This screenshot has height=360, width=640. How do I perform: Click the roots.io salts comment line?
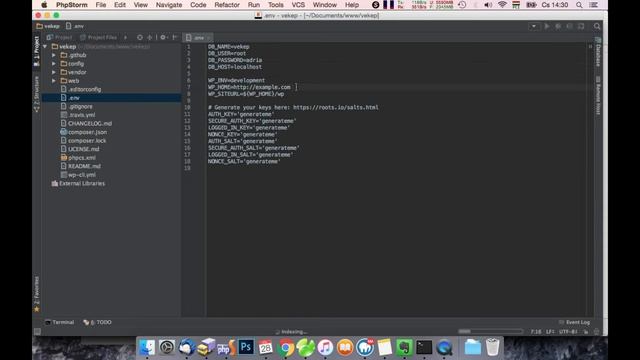click(x=293, y=107)
